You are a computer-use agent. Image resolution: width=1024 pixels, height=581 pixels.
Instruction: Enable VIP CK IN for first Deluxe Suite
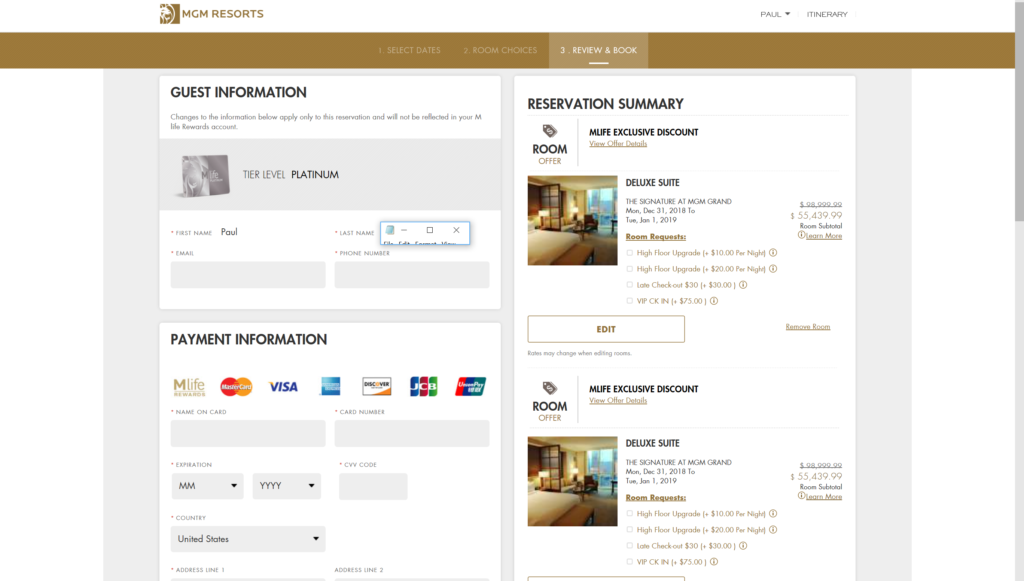pyautogui.click(x=630, y=301)
